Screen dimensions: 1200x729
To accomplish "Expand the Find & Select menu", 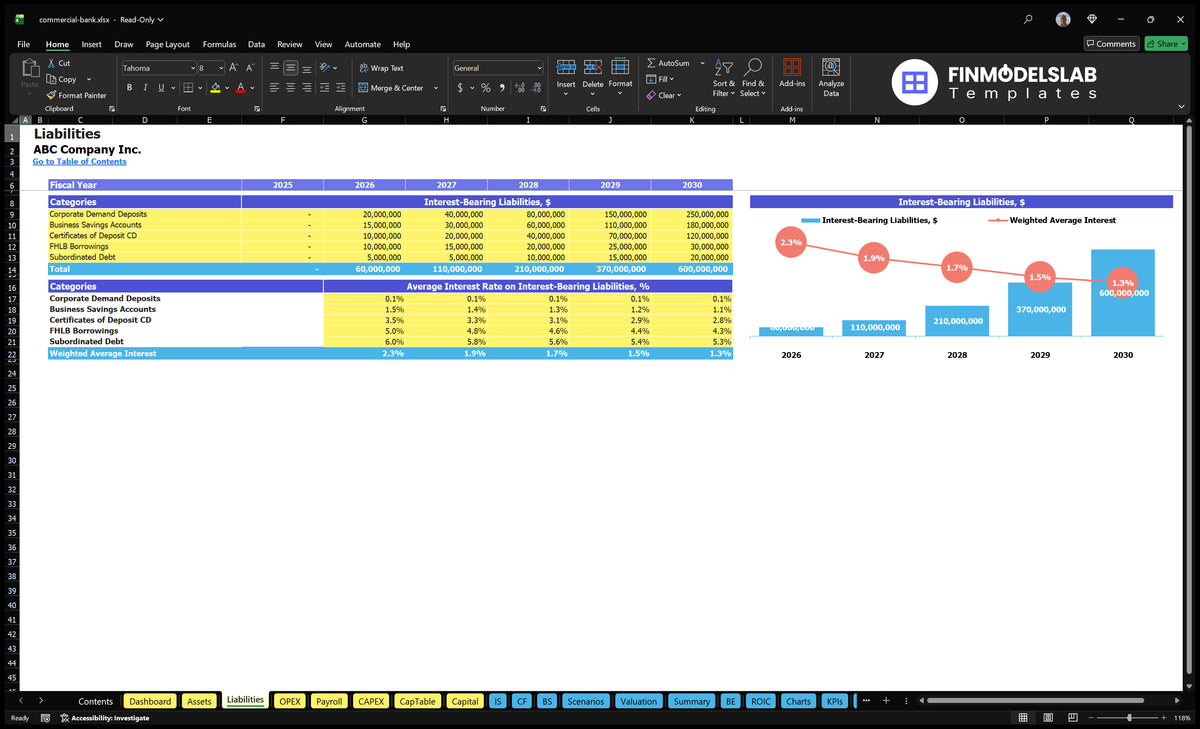I will (x=753, y=77).
